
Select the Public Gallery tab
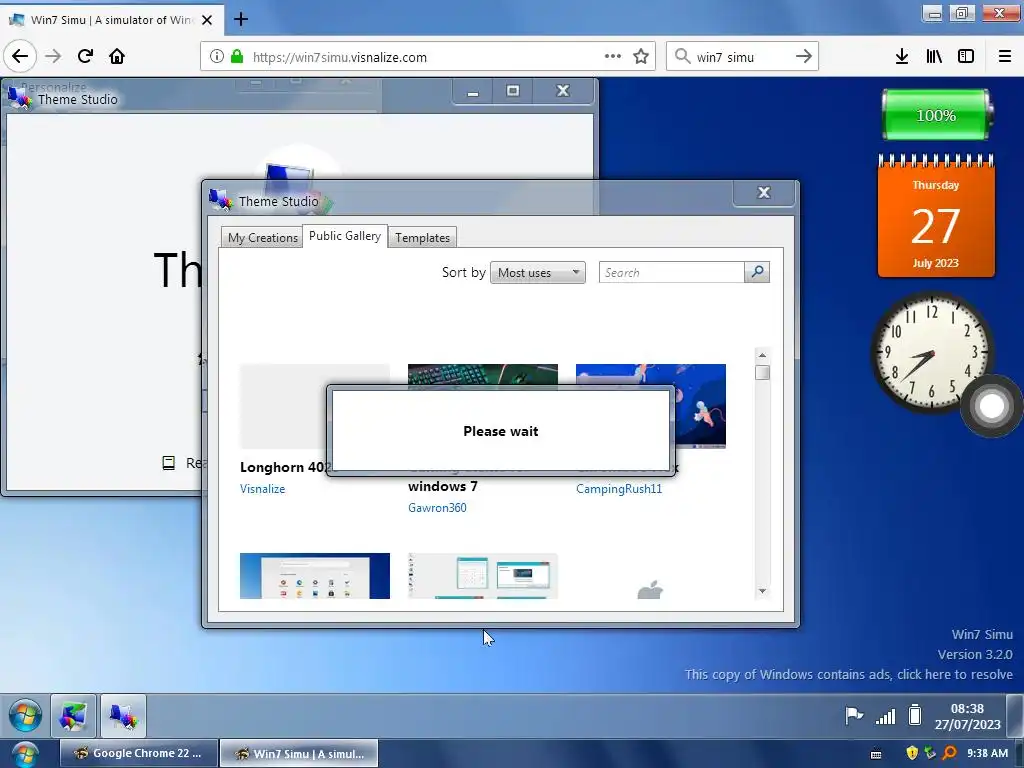[345, 236]
